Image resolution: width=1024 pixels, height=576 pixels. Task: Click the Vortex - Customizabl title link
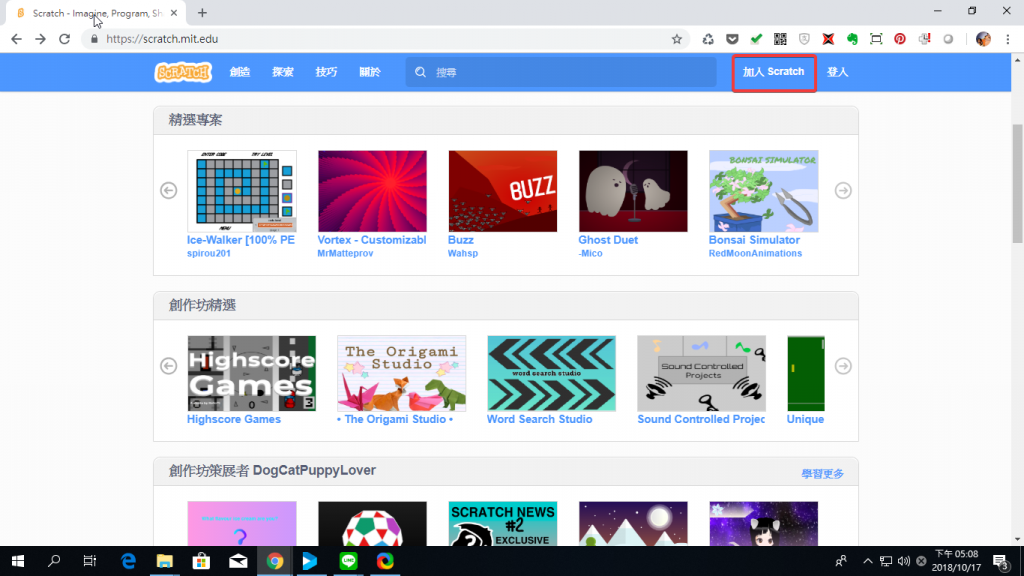click(372, 240)
